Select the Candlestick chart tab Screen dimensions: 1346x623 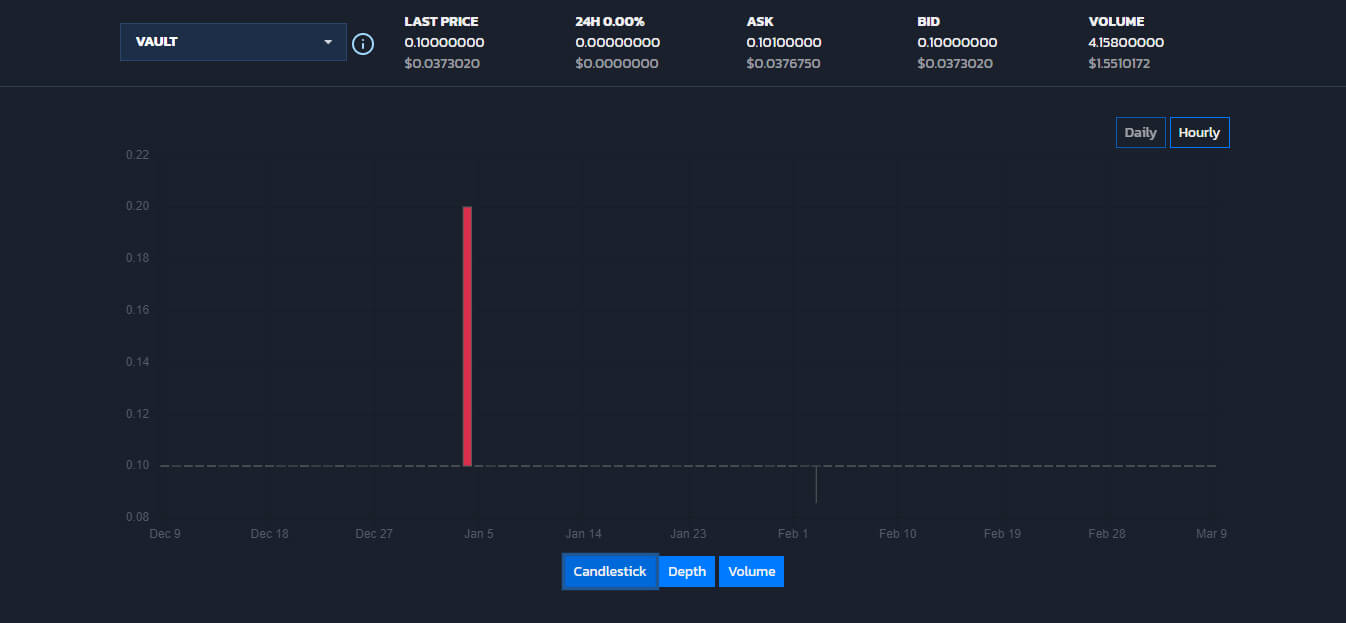[x=610, y=571]
